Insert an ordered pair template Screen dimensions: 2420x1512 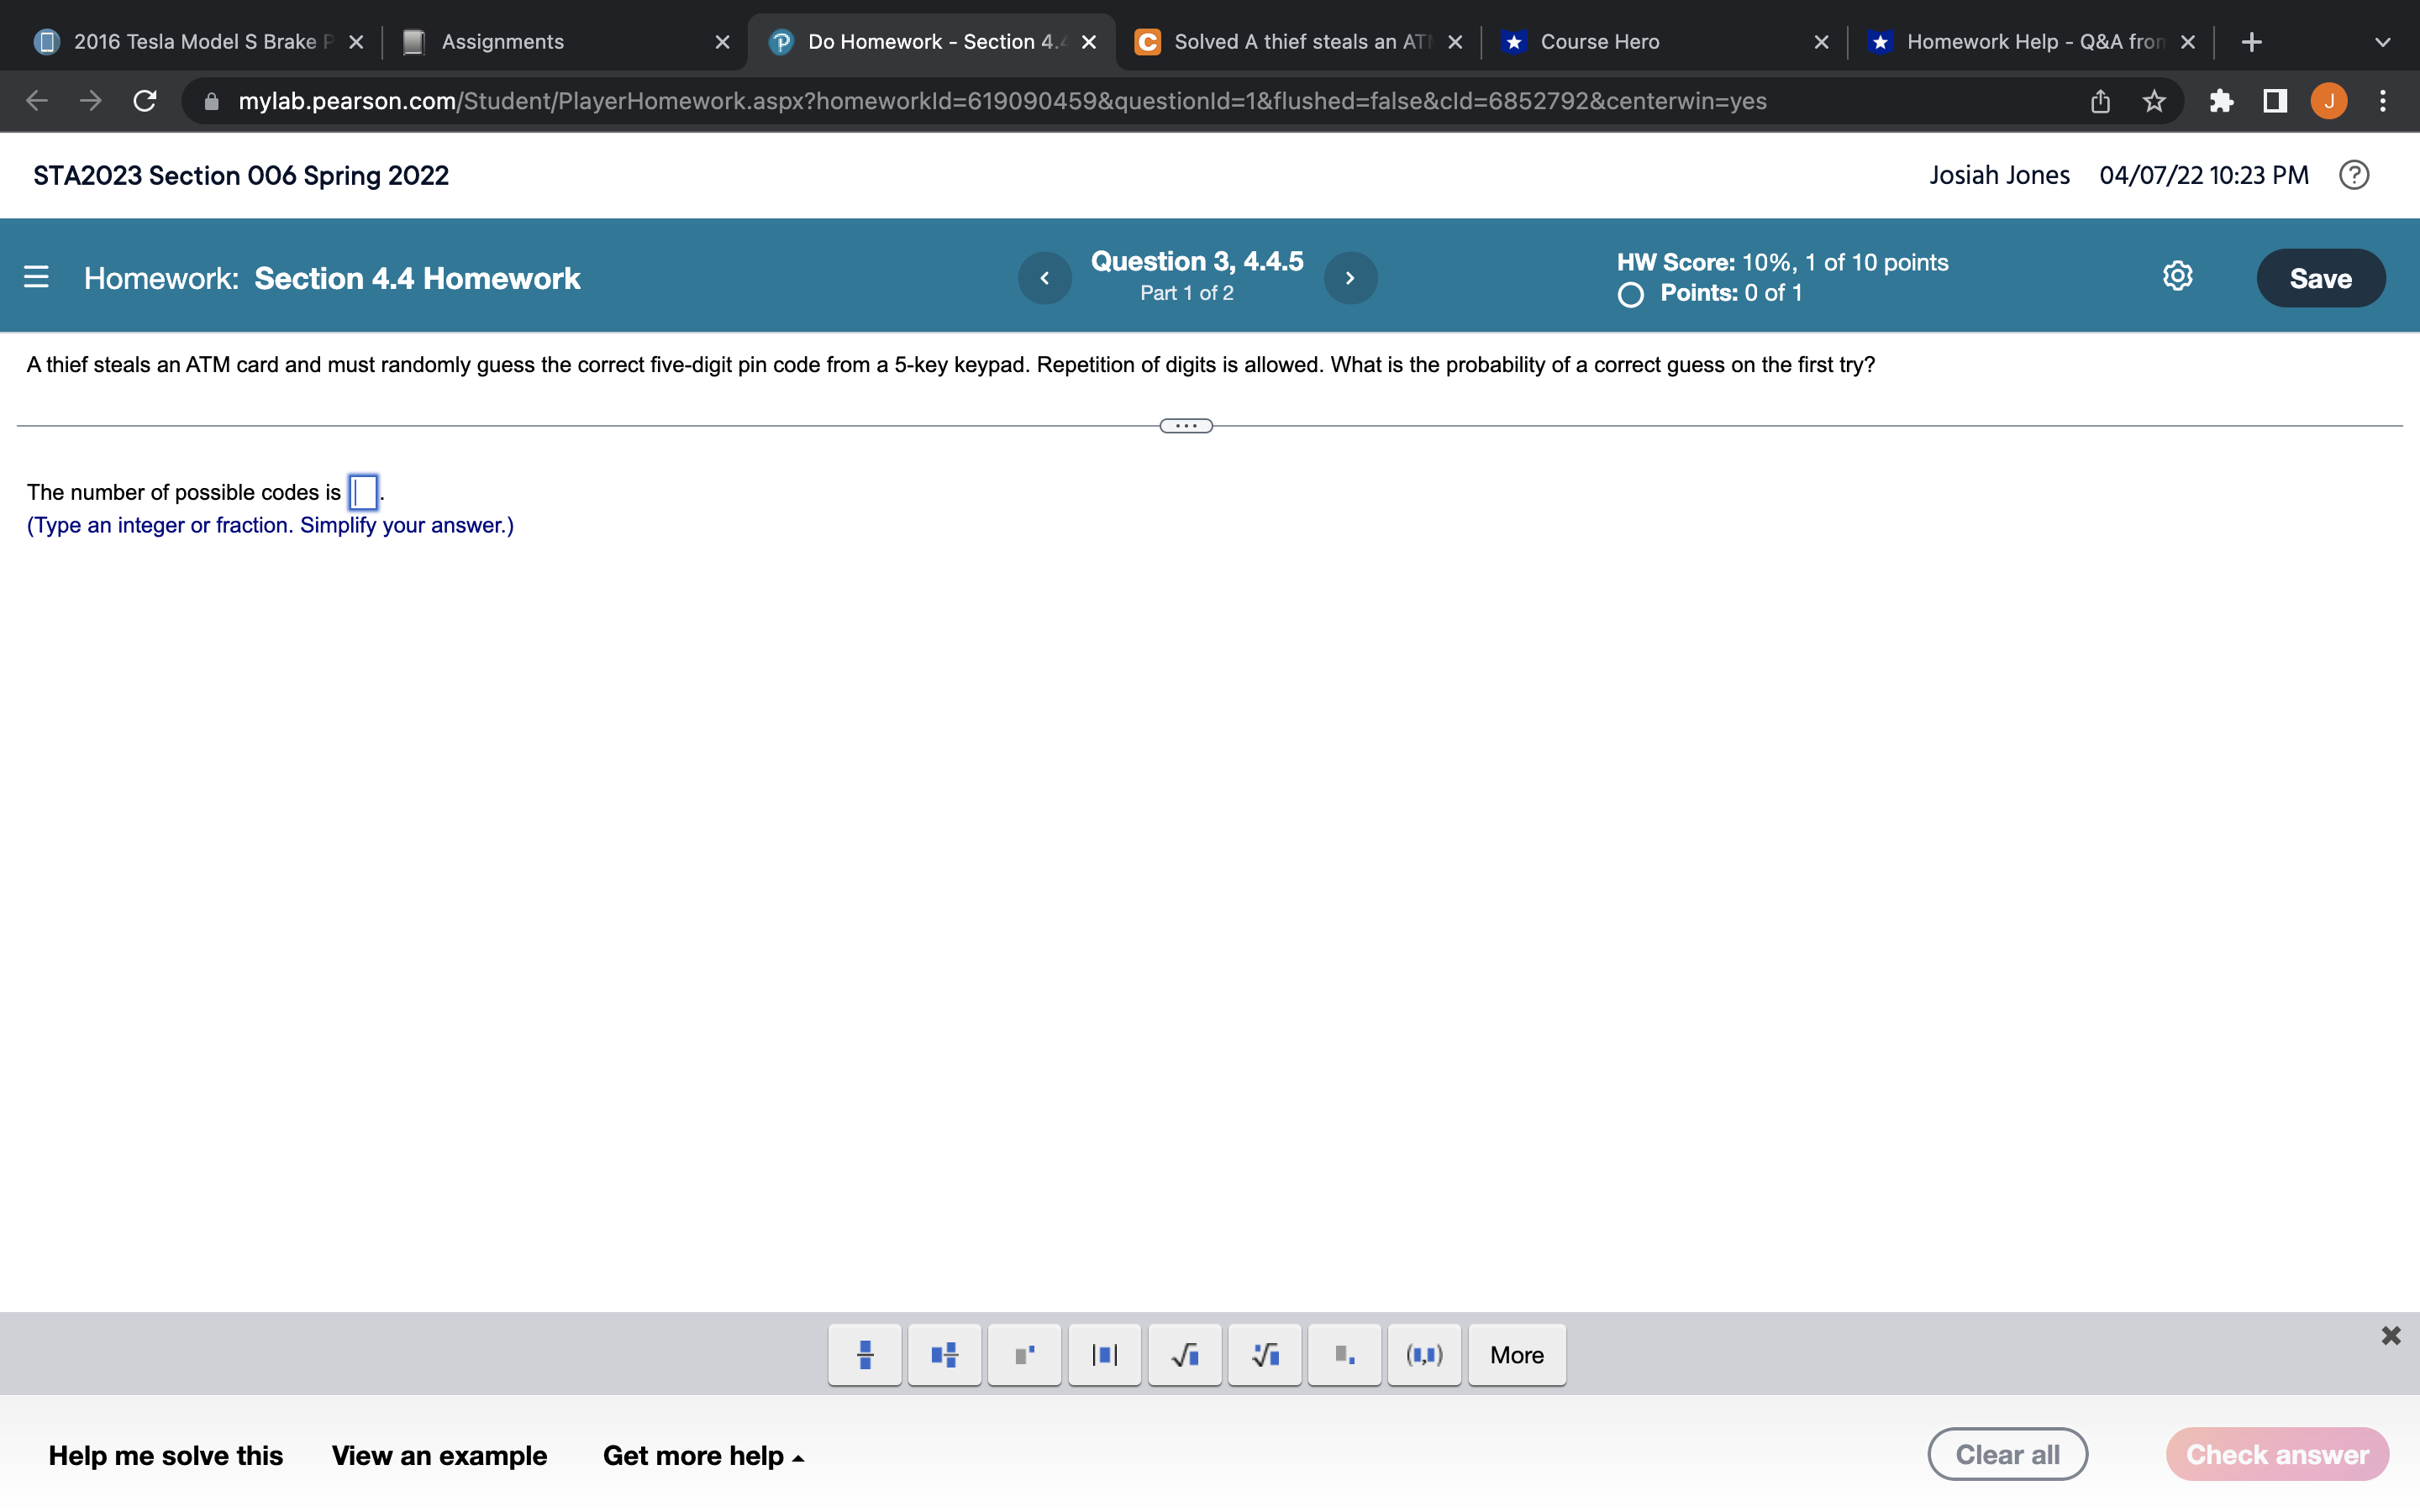coord(1424,1355)
